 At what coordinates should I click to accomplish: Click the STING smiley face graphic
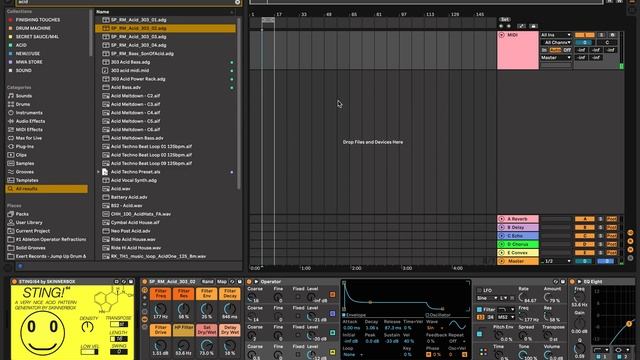click(x=42, y=333)
